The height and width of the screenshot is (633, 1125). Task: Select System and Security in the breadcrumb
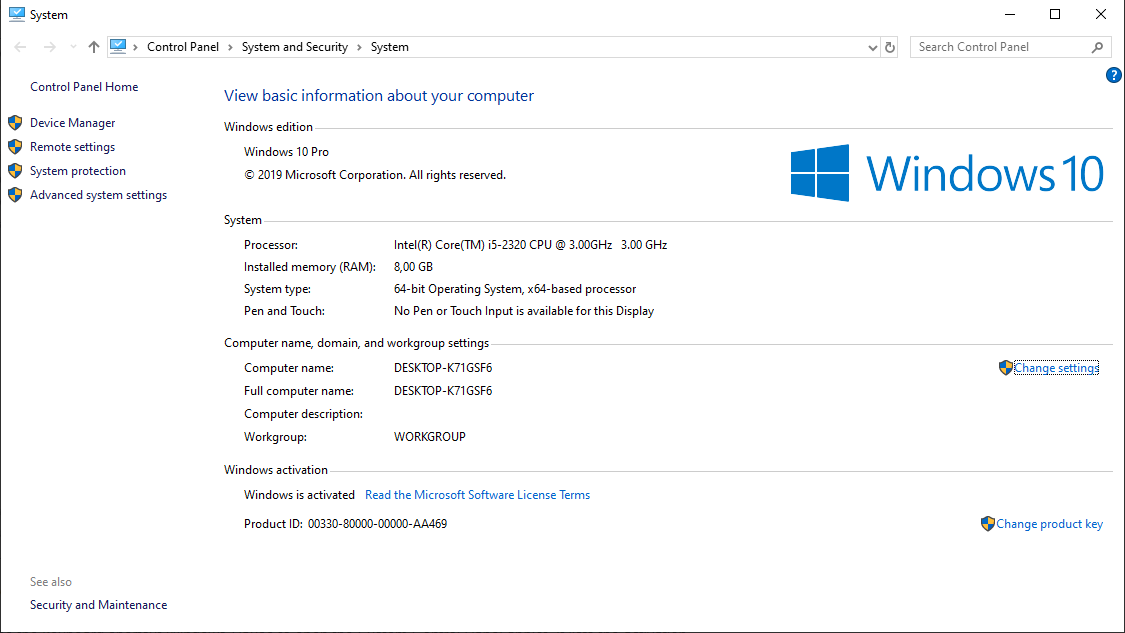[x=294, y=46]
